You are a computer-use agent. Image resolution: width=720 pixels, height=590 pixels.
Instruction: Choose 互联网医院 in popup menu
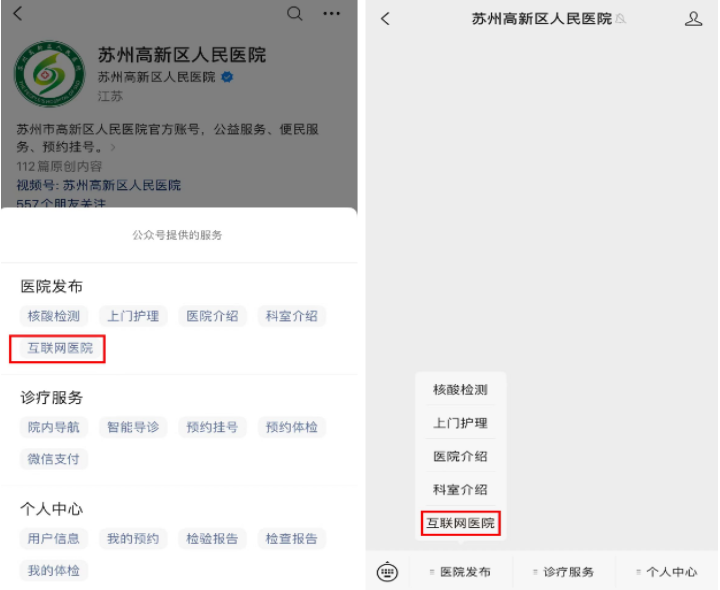point(461,523)
